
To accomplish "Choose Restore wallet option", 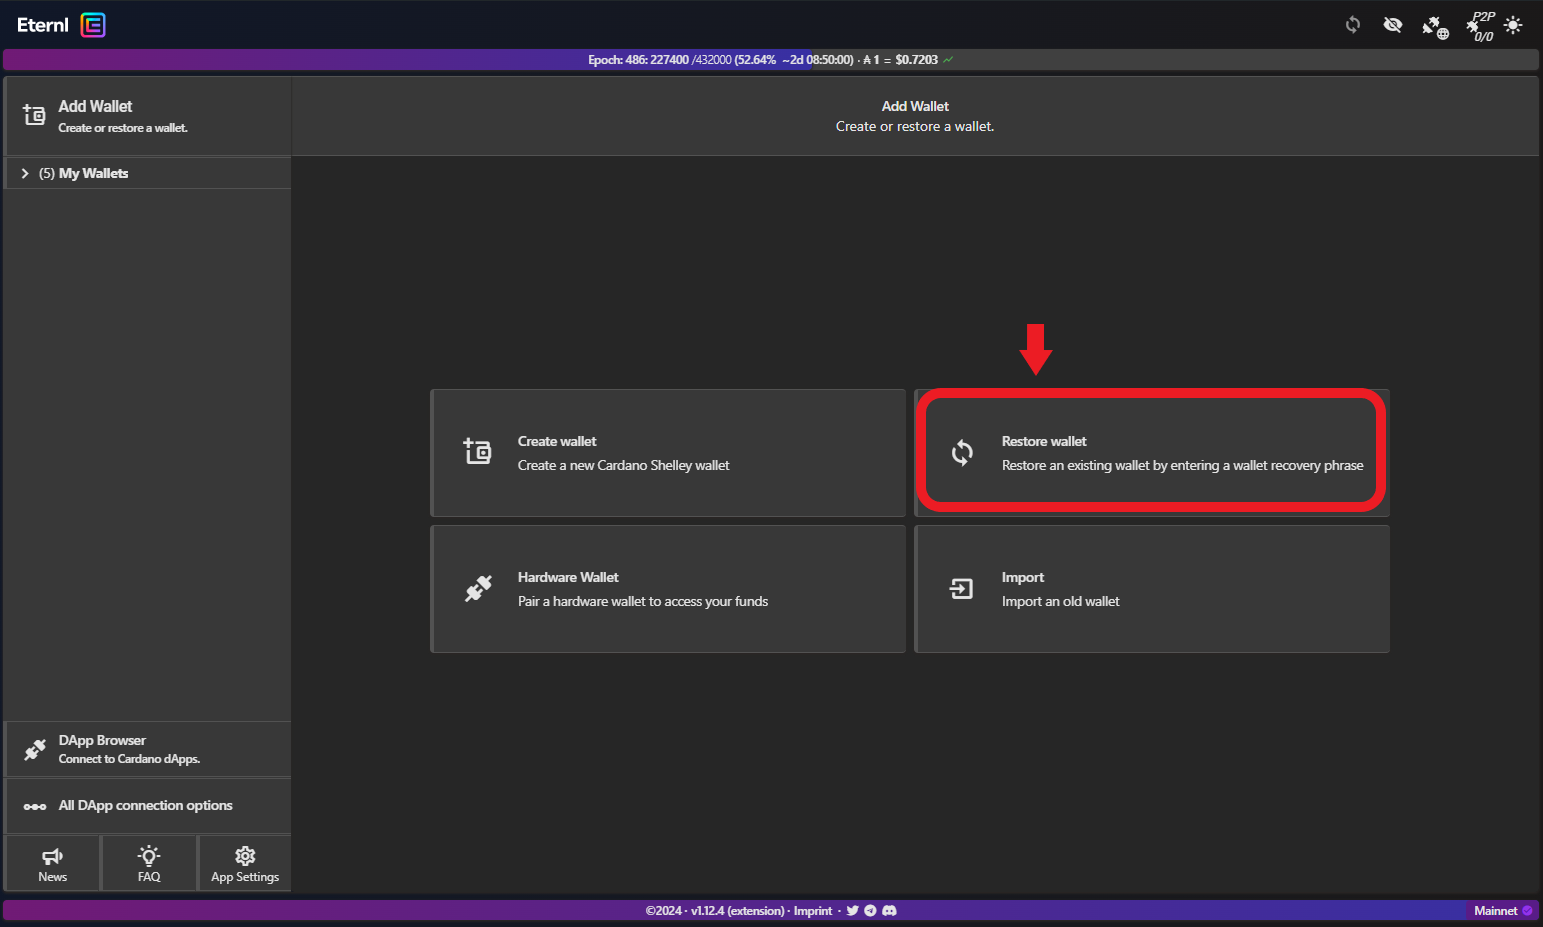I will [1152, 453].
